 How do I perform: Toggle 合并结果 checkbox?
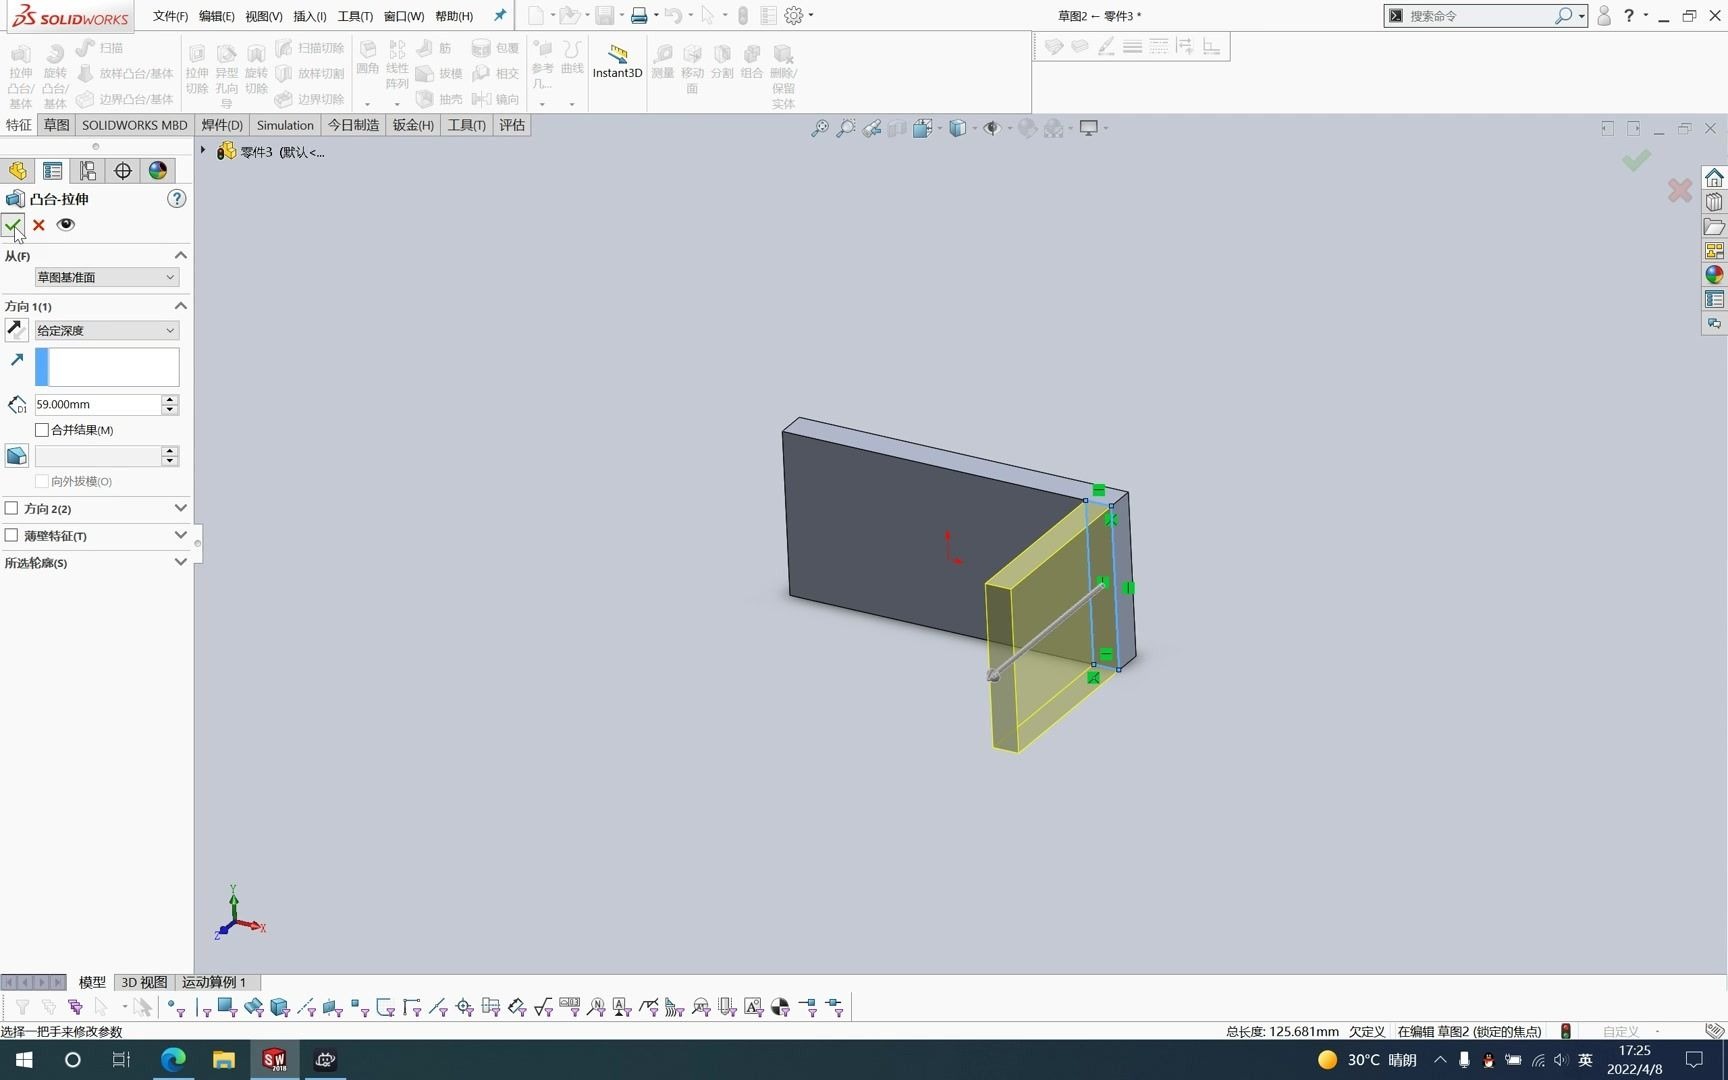42,430
